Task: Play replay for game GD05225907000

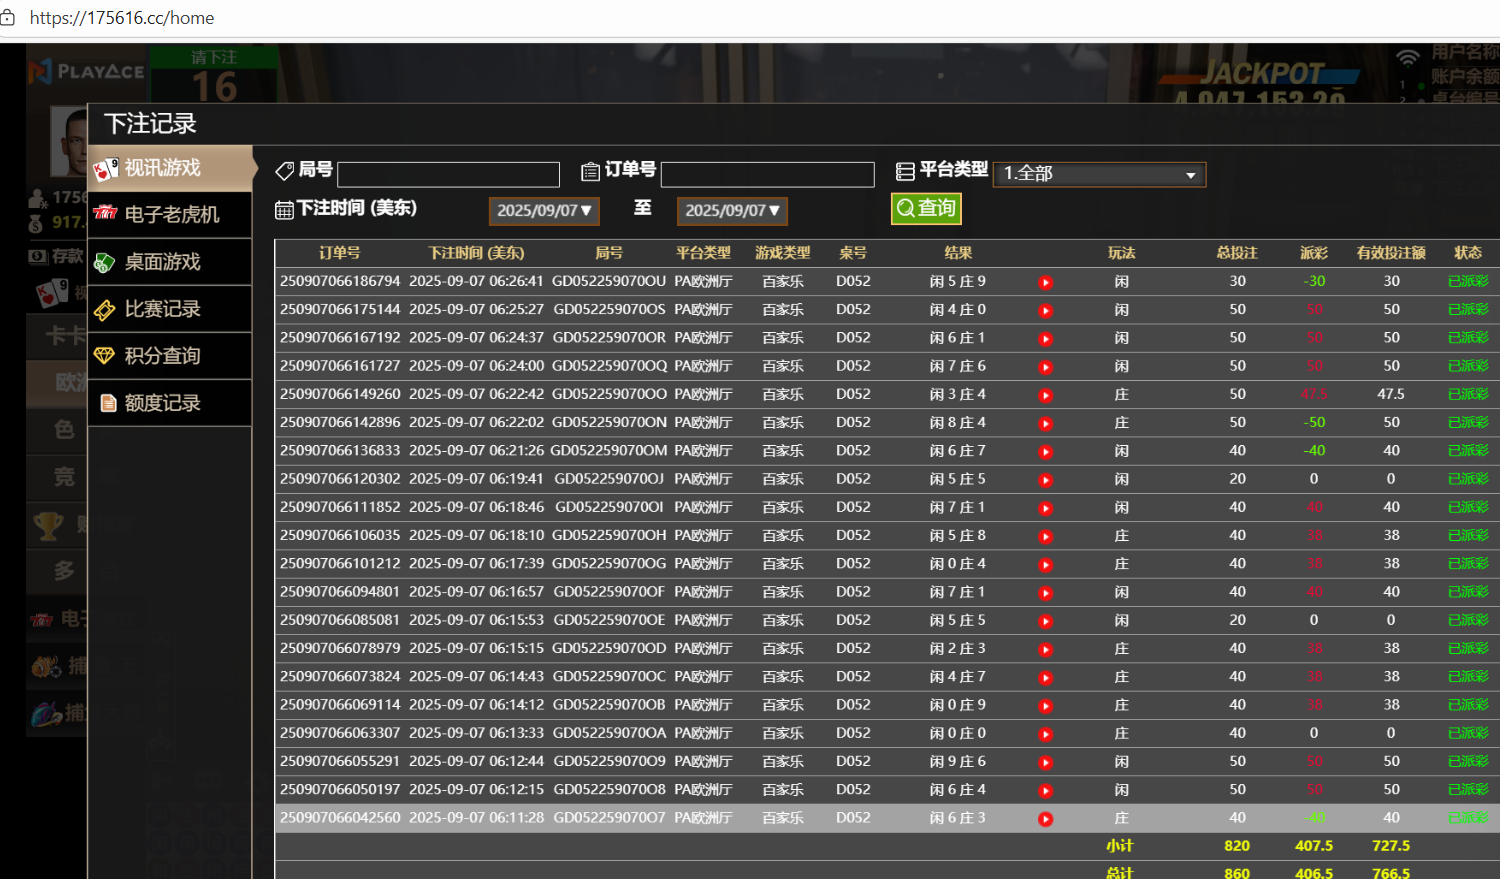Action: 1045,395
